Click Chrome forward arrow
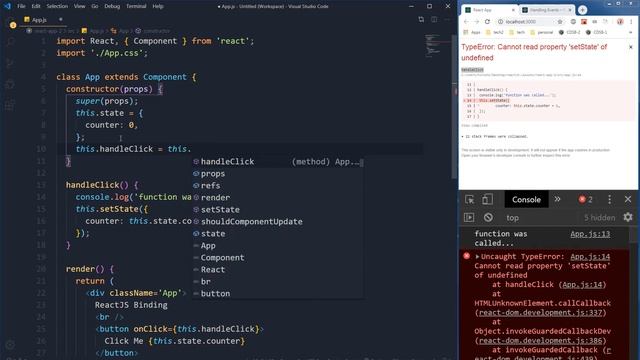Image resolution: width=640 pixels, height=360 pixels. point(476,22)
